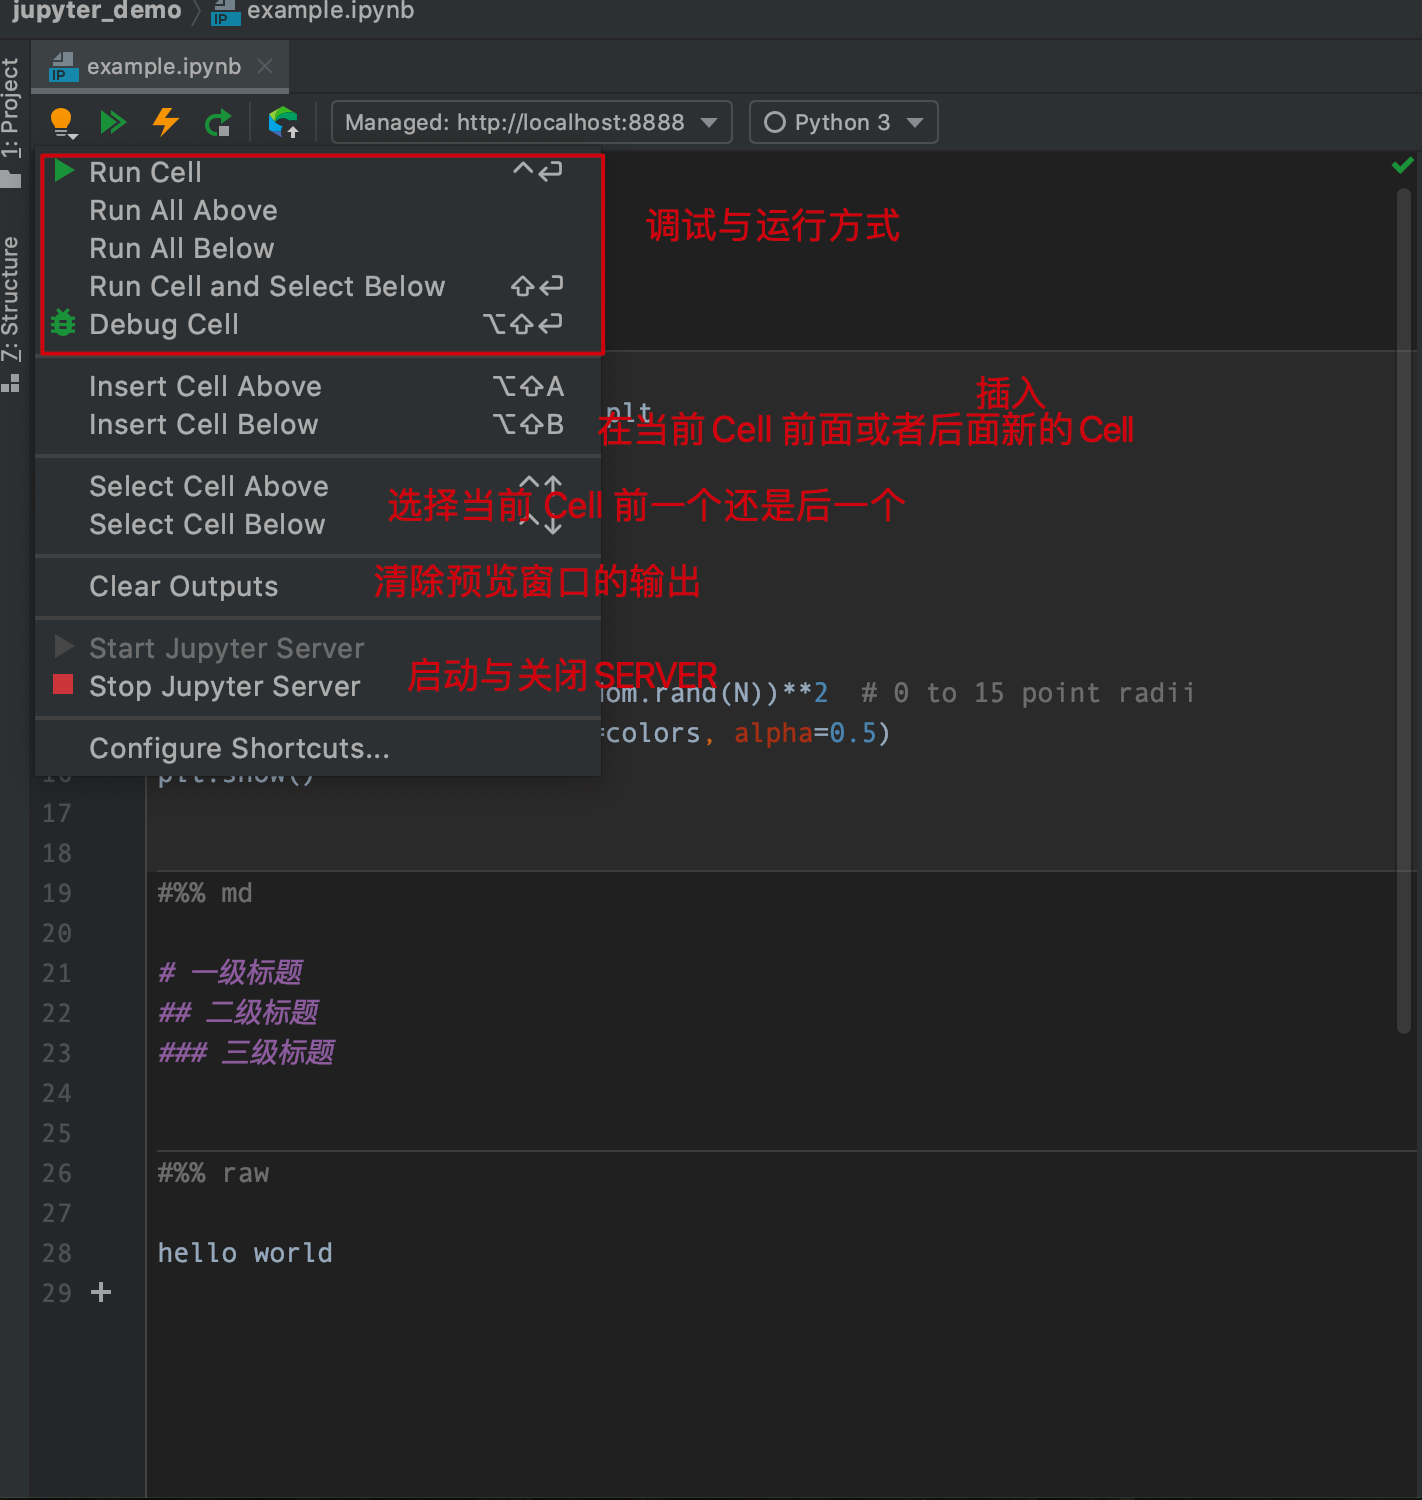1422x1500 pixels.
Task: Choose Insert Cell Above
Action: 318,386
